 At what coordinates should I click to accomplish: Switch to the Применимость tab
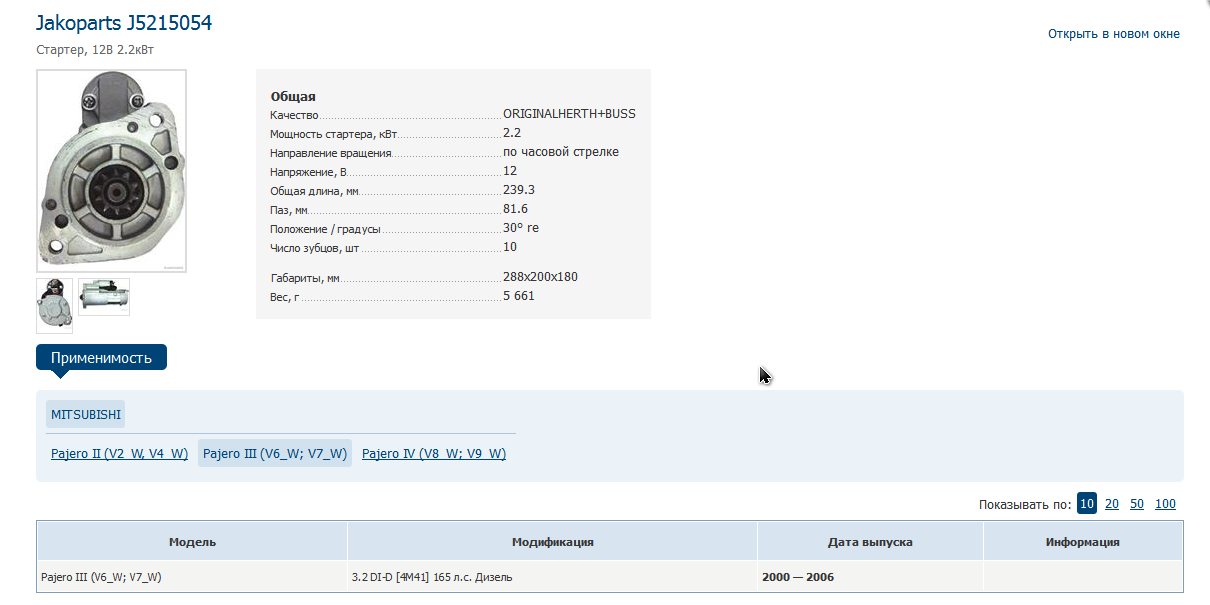click(x=101, y=357)
